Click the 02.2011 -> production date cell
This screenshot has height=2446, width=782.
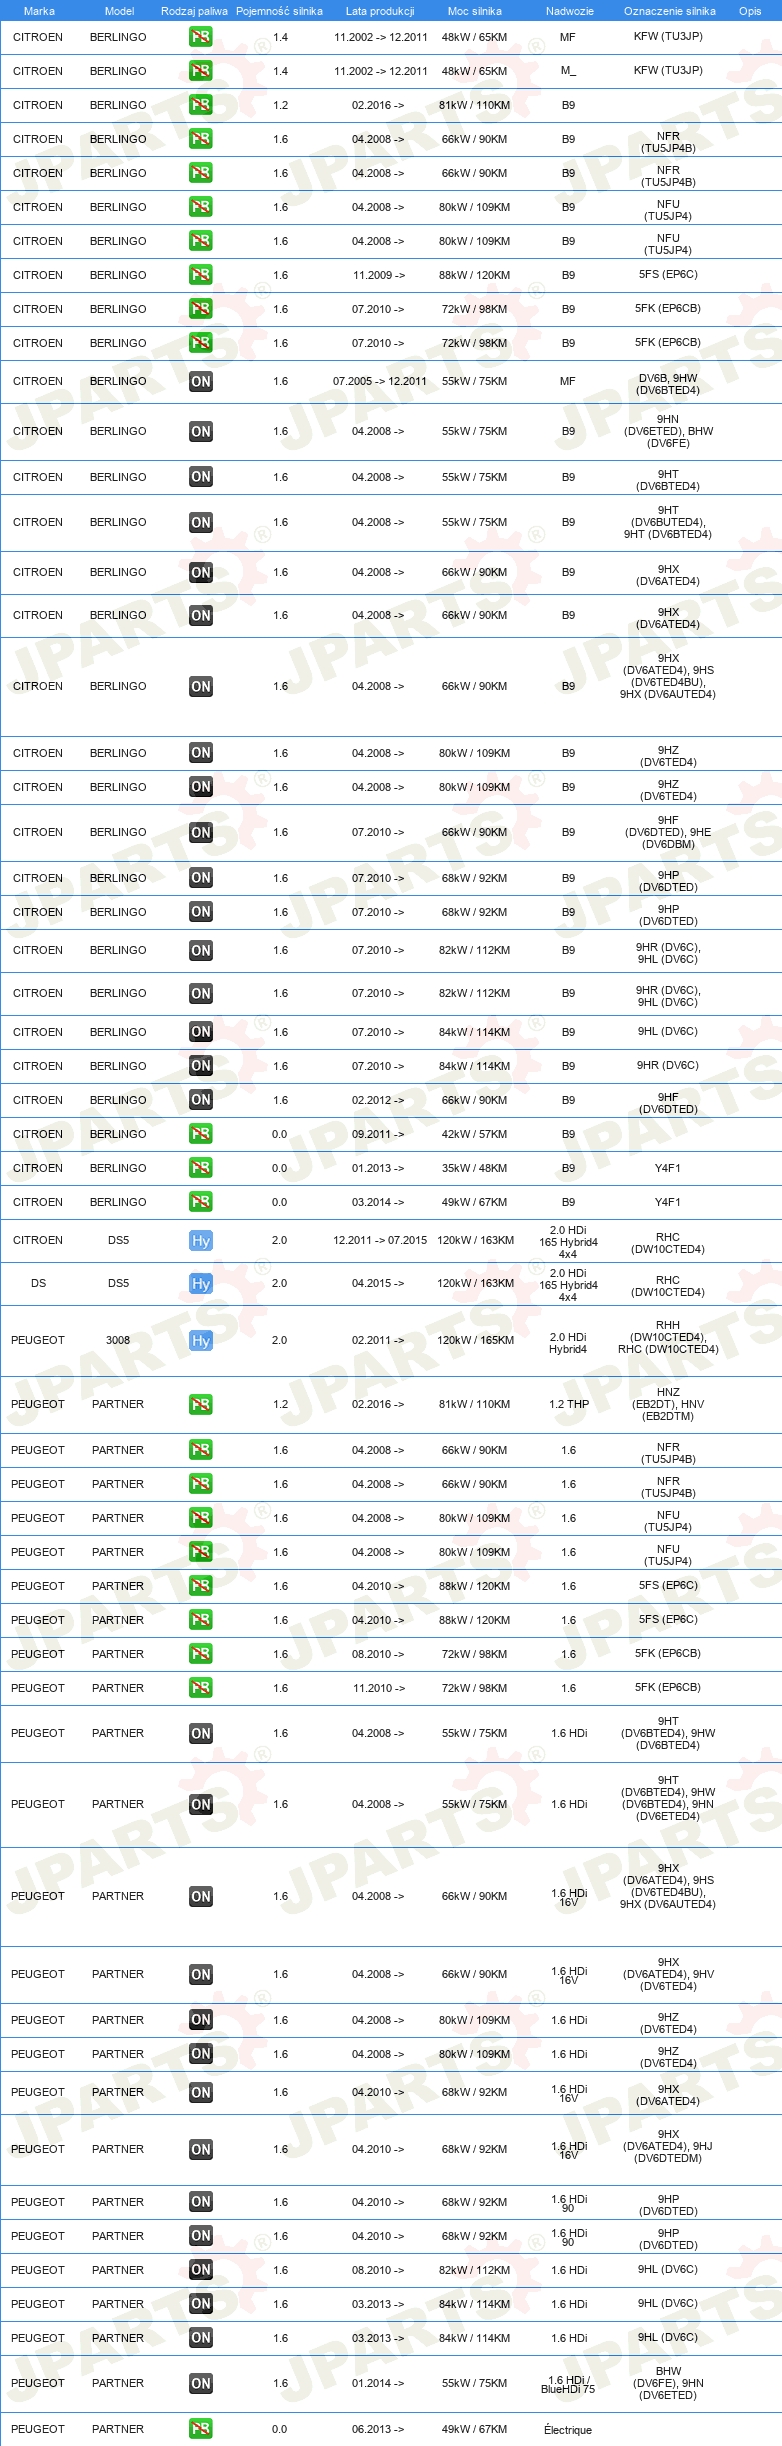tap(378, 1340)
